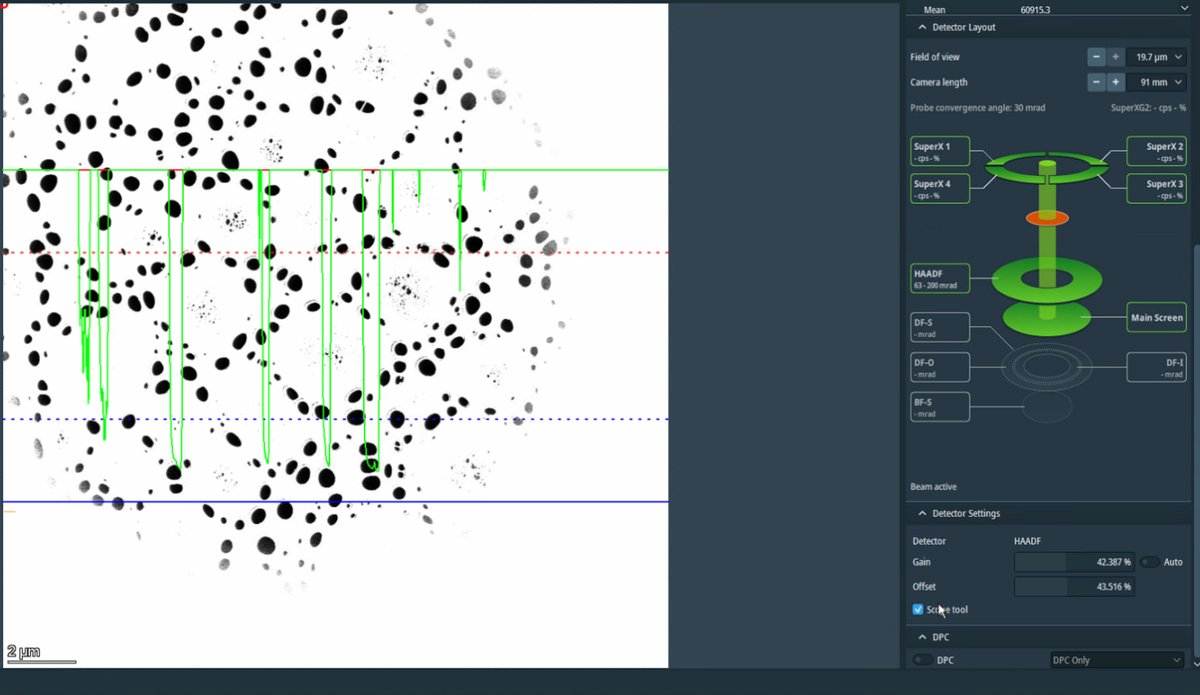Activate the Main Screen in the detector diagram

[x=1156, y=317]
